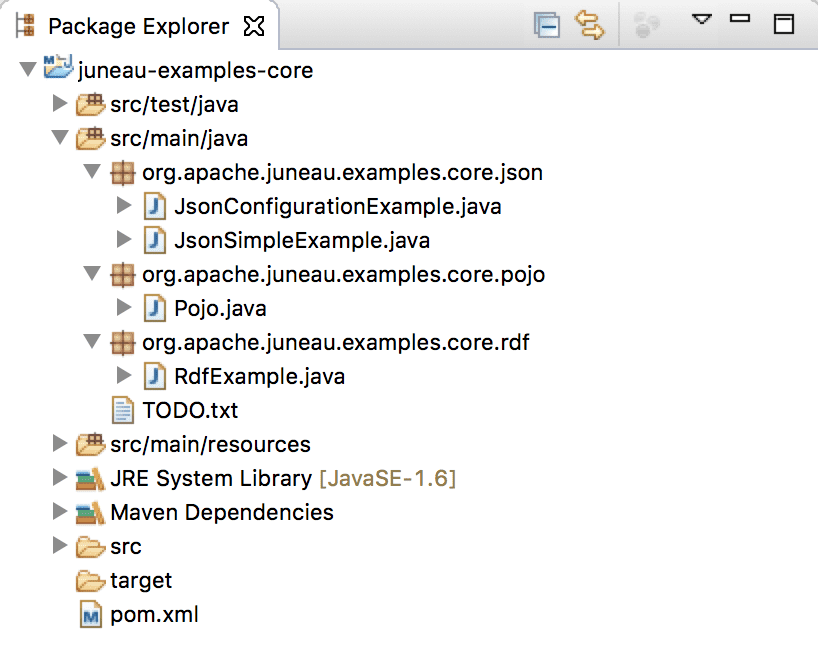
Task: Select the src/main/resources label
Action: tap(210, 444)
